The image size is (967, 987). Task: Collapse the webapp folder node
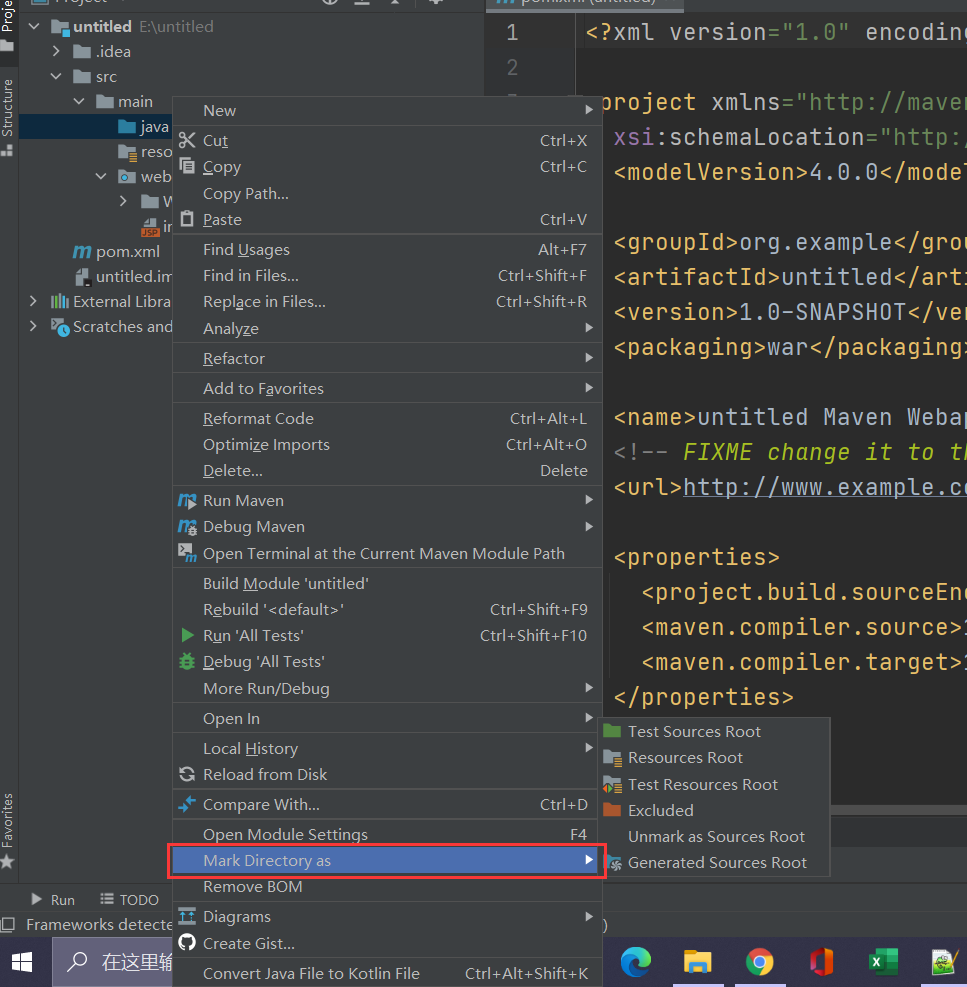tap(101, 176)
